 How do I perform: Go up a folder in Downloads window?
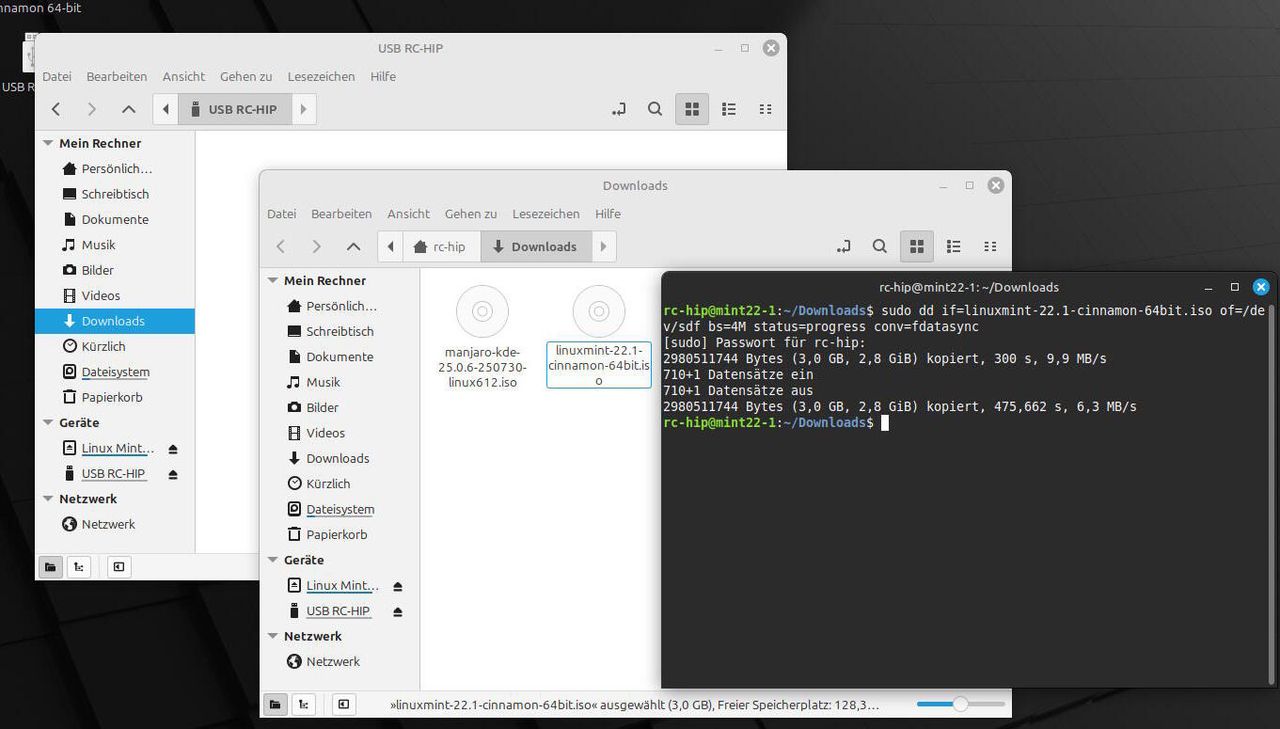coord(353,246)
